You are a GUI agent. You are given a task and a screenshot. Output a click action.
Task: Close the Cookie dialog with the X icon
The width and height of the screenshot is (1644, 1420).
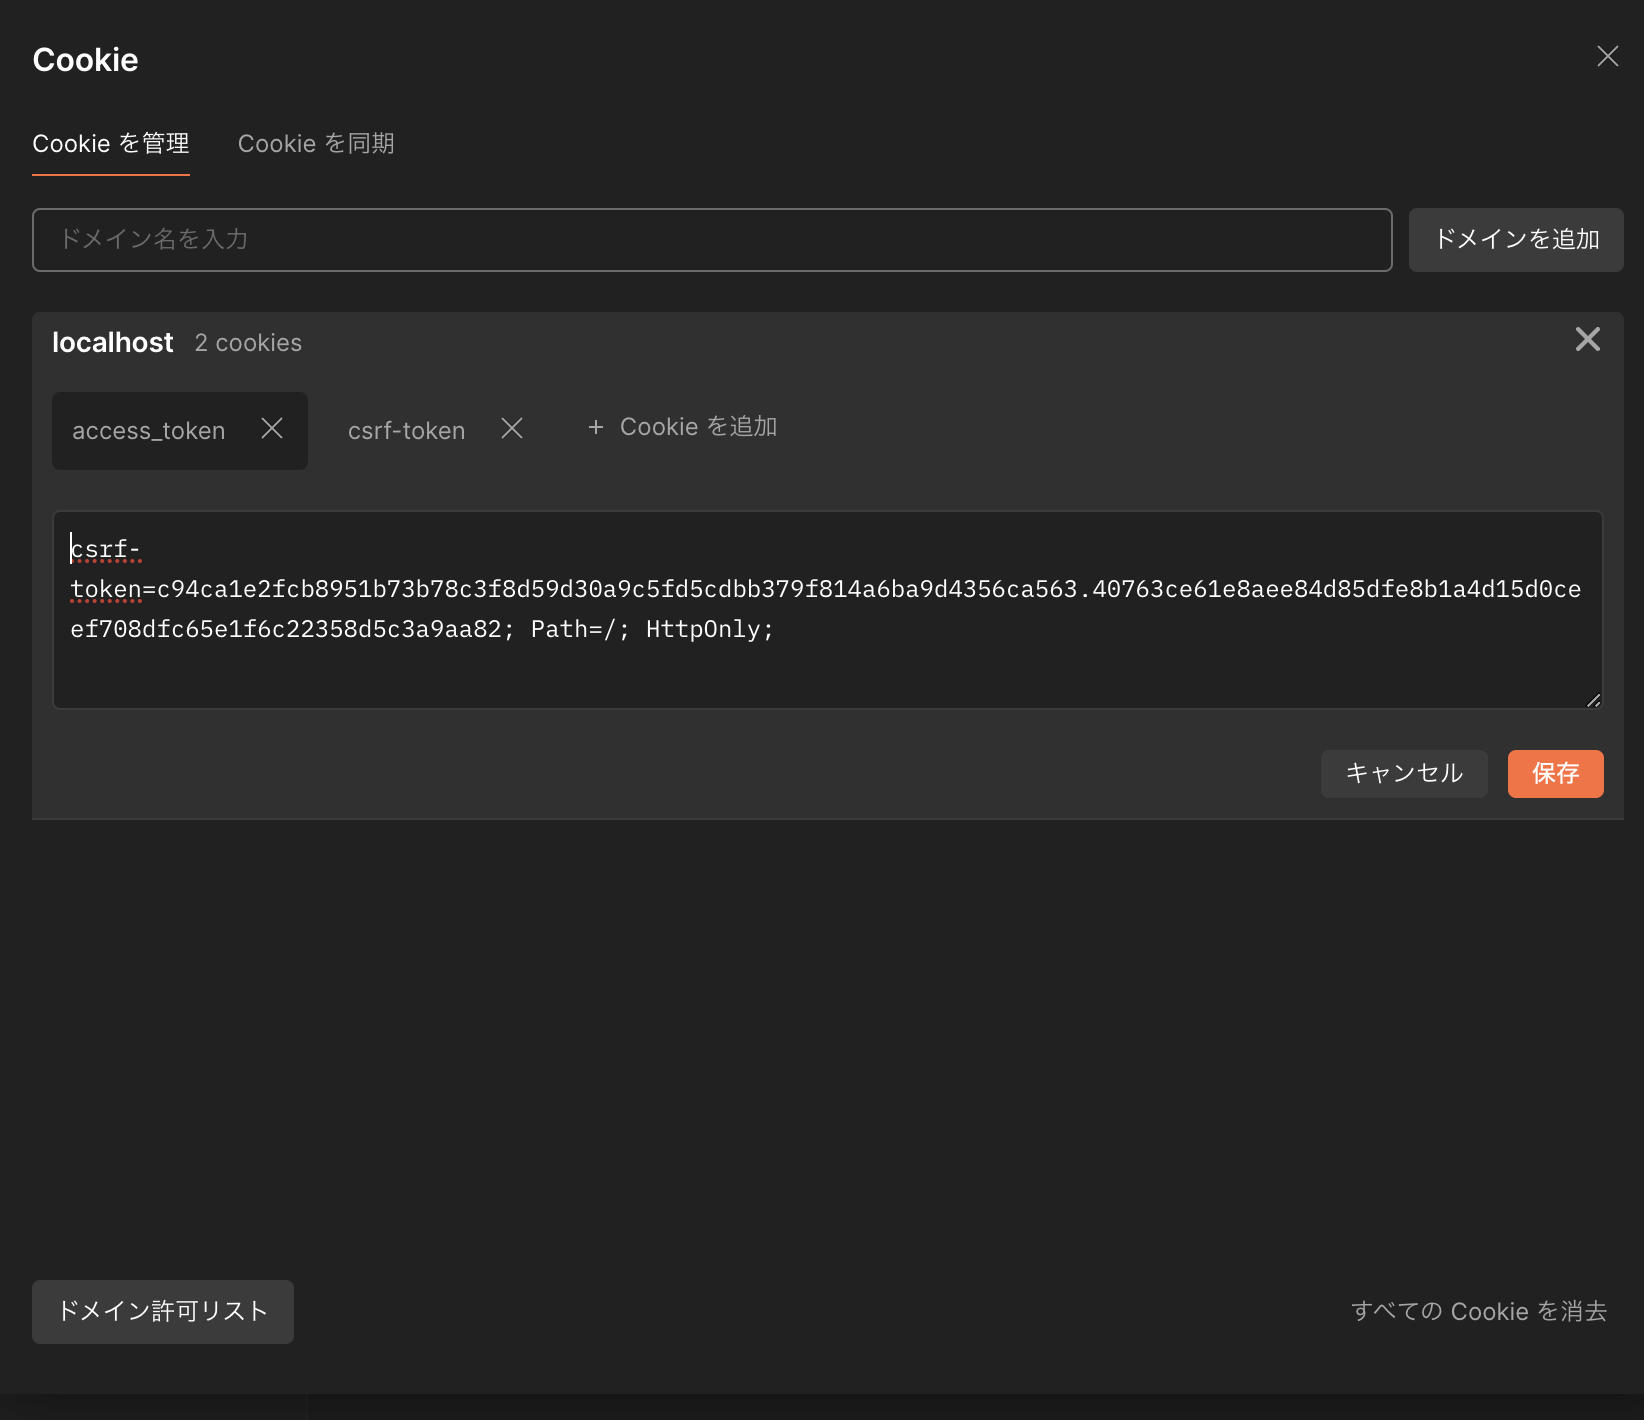pyautogui.click(x=1607, y=56)
